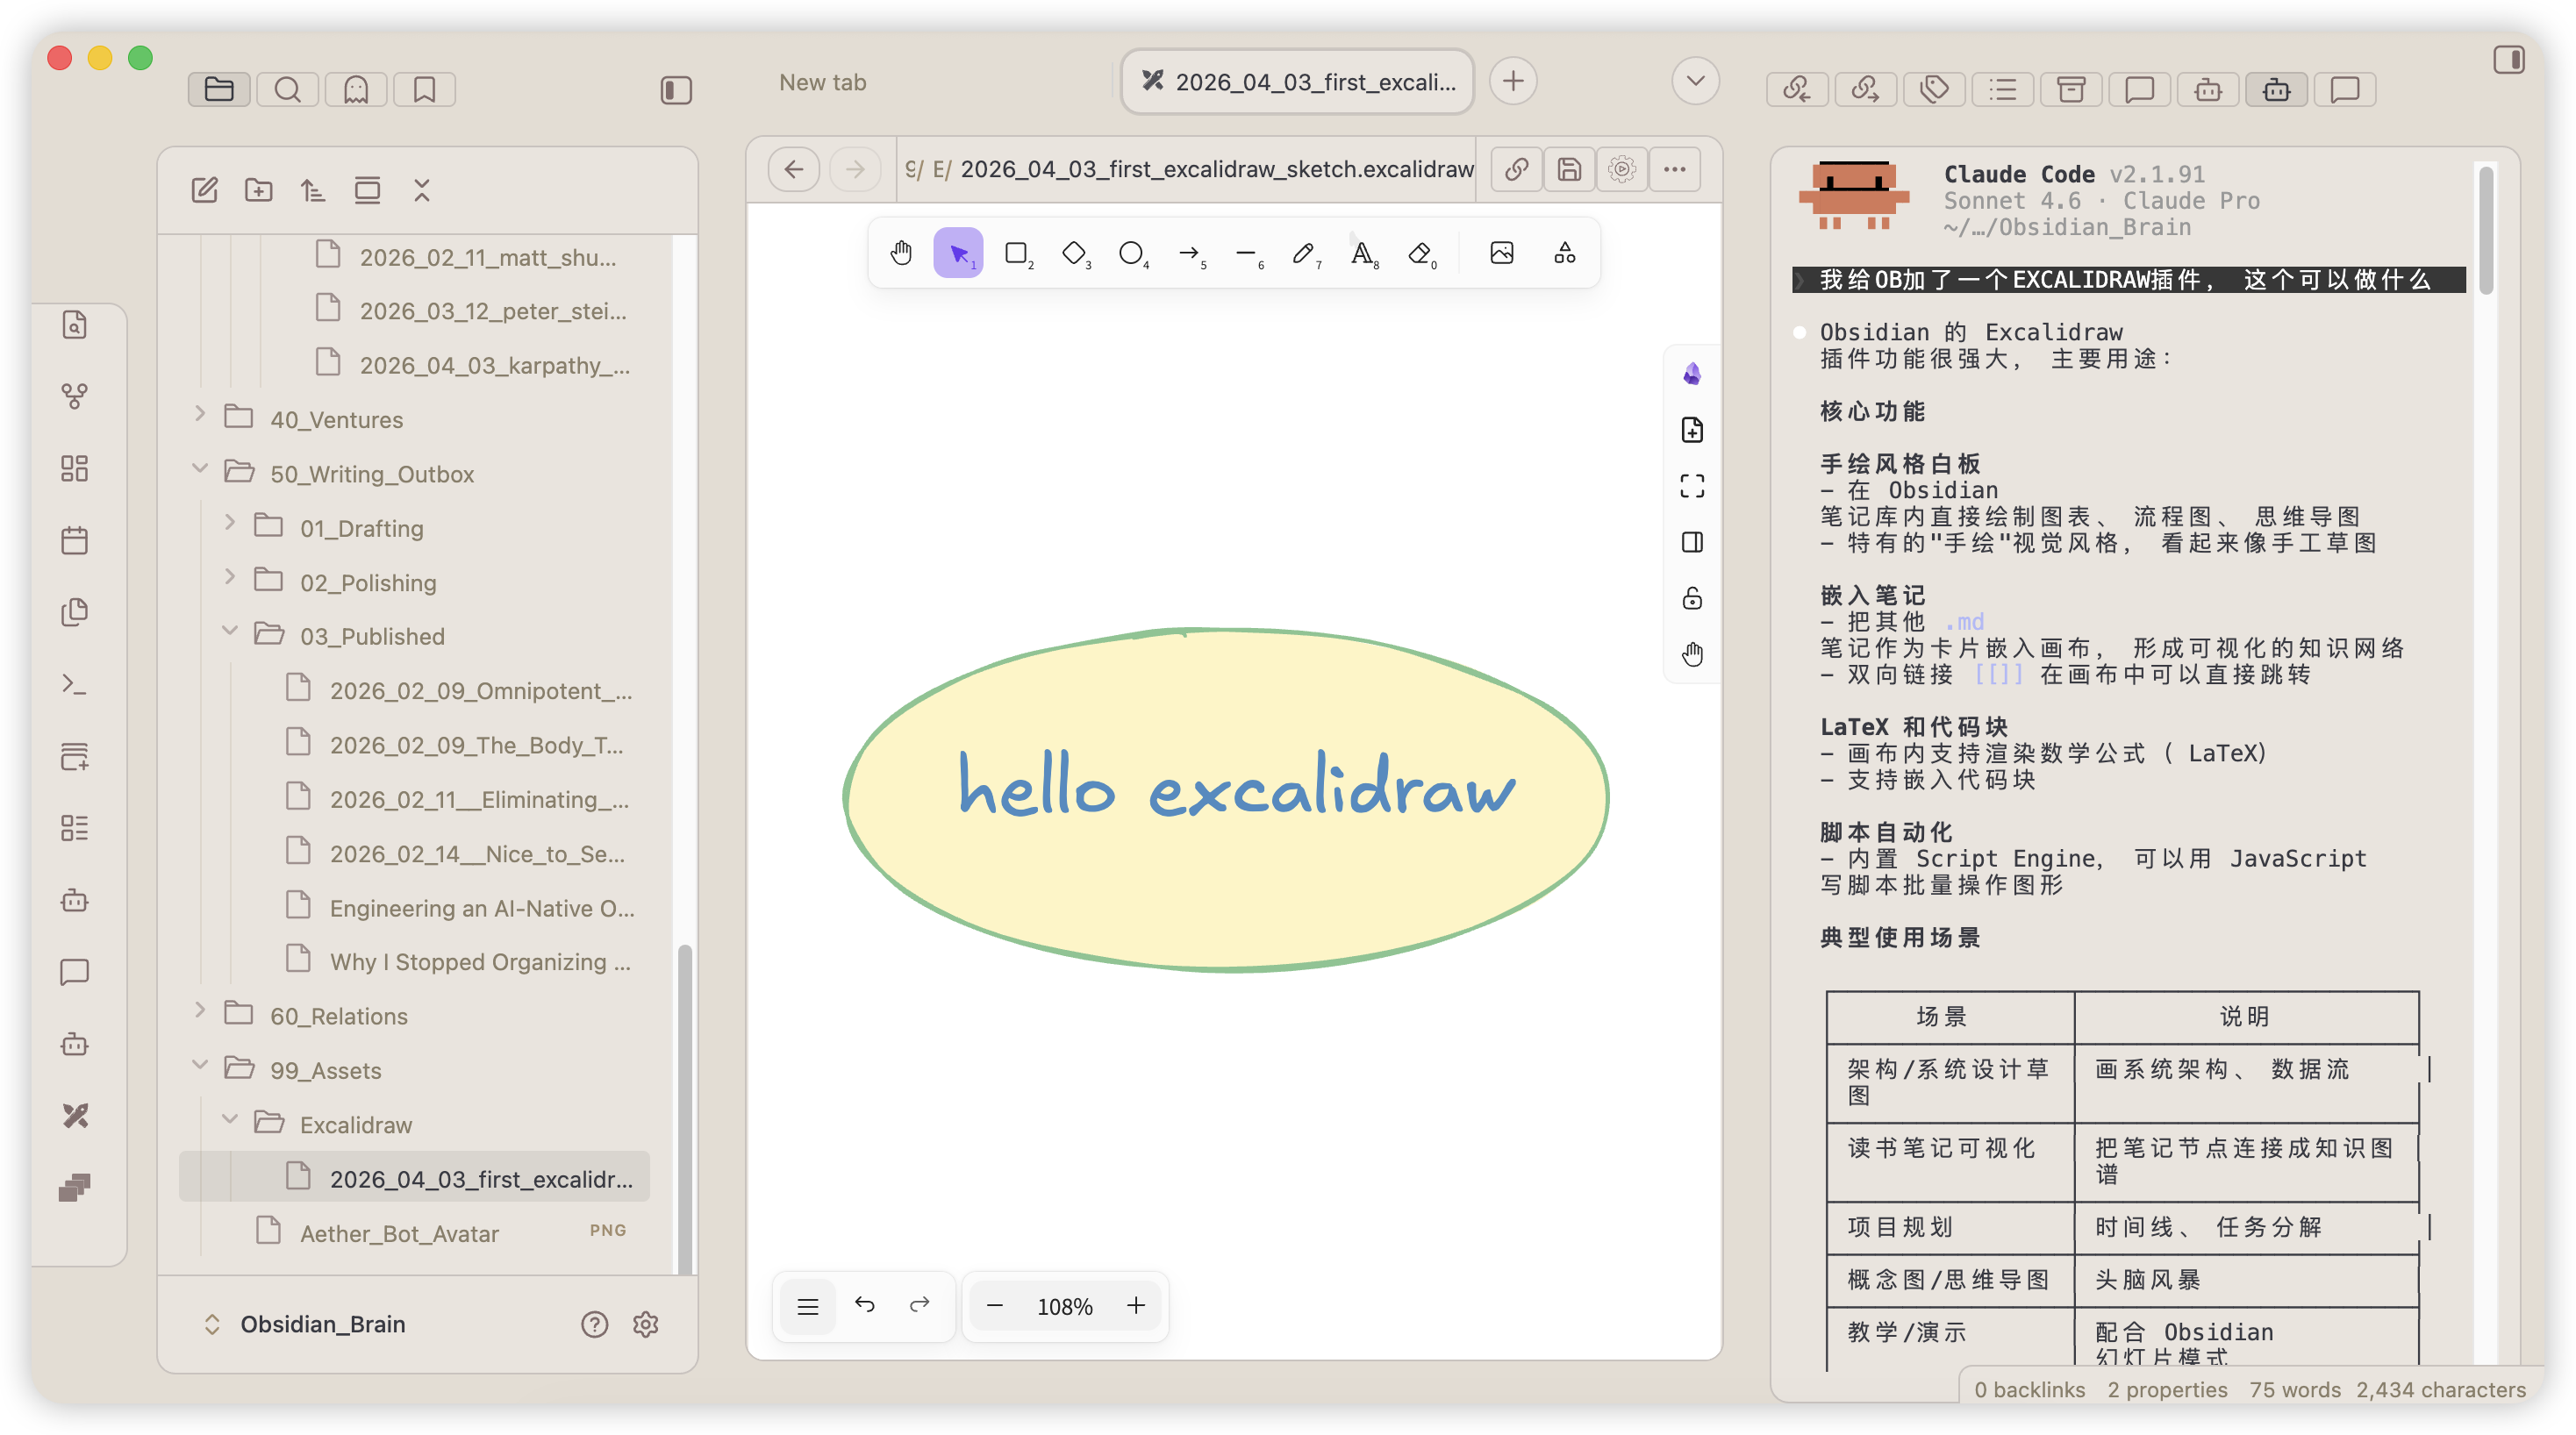
Task: Click the 108% zoom reset button
Action: point(1064,1306)
